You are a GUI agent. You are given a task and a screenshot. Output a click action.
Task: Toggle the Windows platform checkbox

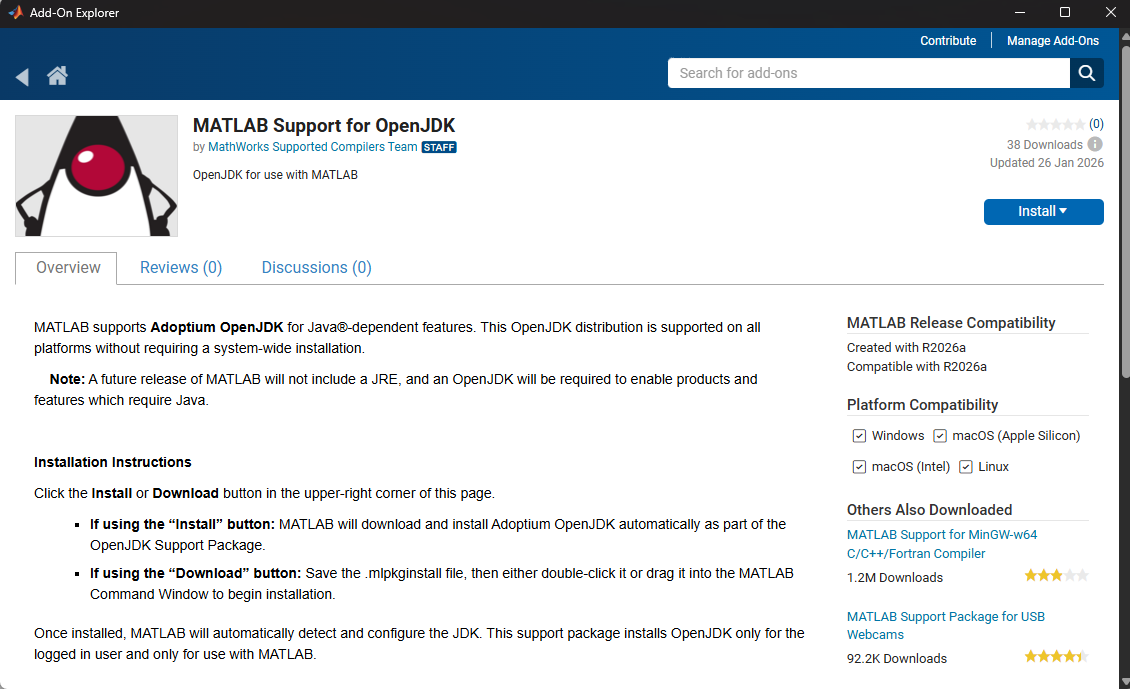tap(859, 436)
